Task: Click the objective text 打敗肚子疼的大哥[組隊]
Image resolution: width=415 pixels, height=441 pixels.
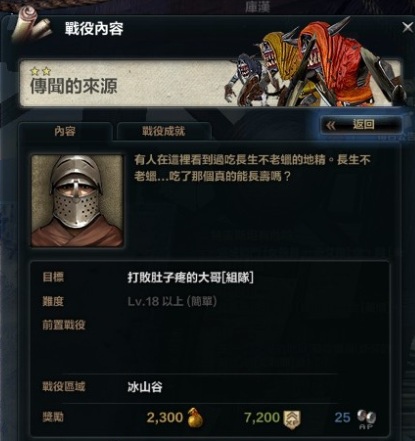Action: coord(190,277)
